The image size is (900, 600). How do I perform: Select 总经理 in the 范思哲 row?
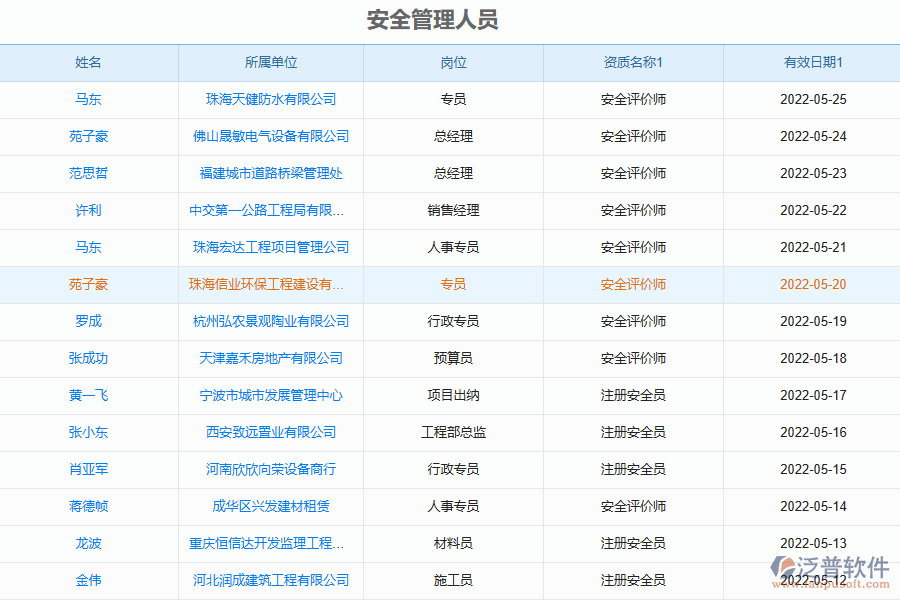click(453, 173)
